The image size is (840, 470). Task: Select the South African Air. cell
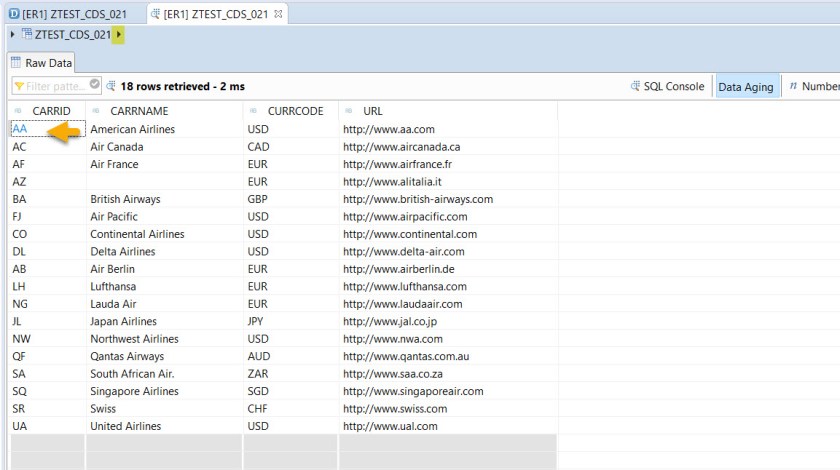click(164, 374)
